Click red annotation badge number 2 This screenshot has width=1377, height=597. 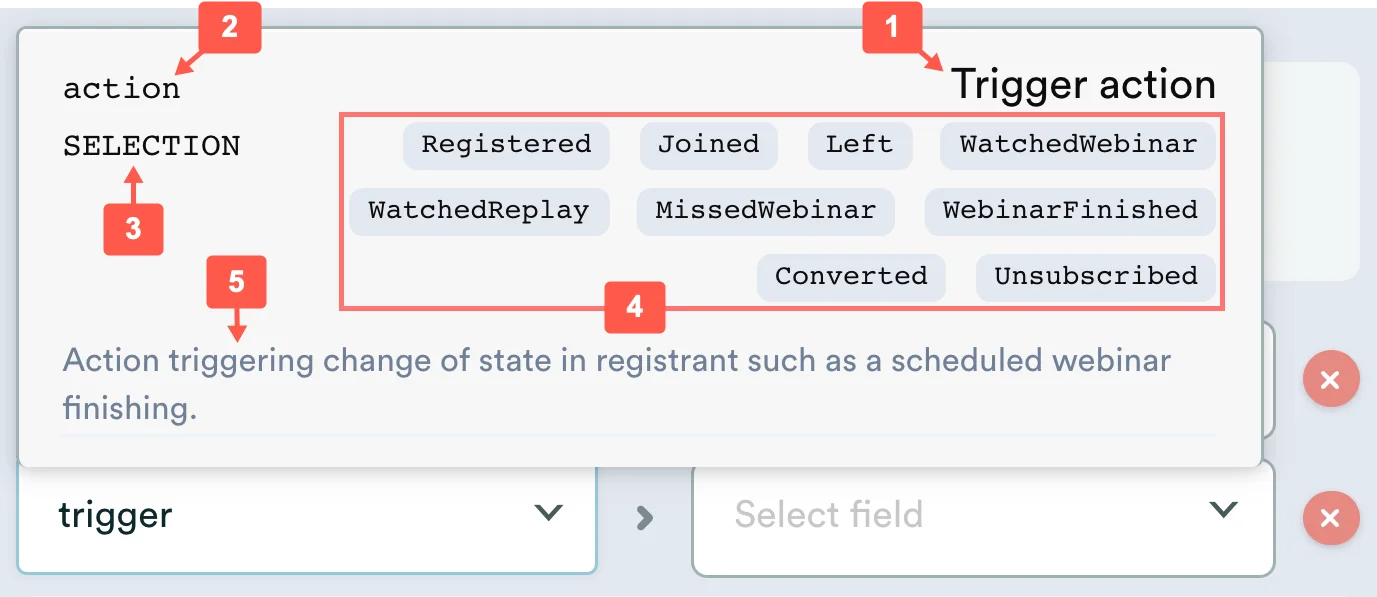230,27
